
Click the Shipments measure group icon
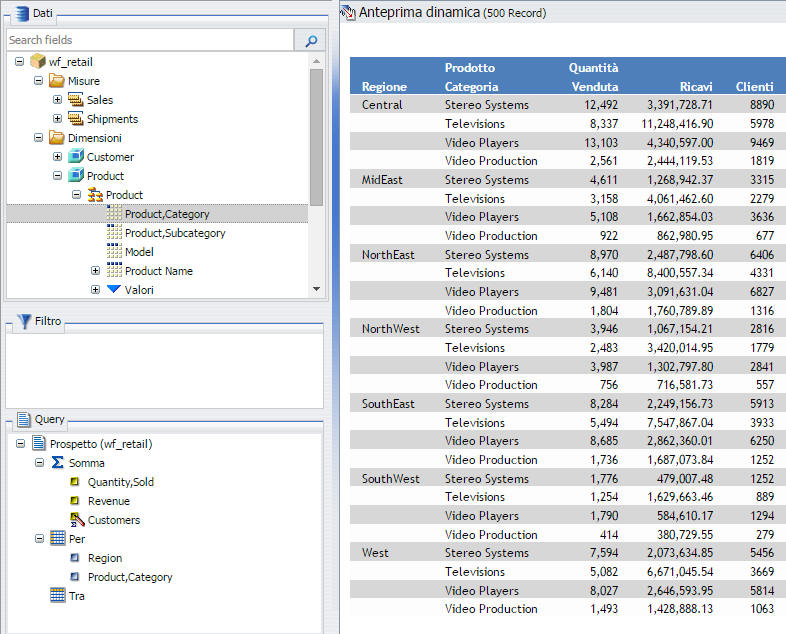point(76,119)
